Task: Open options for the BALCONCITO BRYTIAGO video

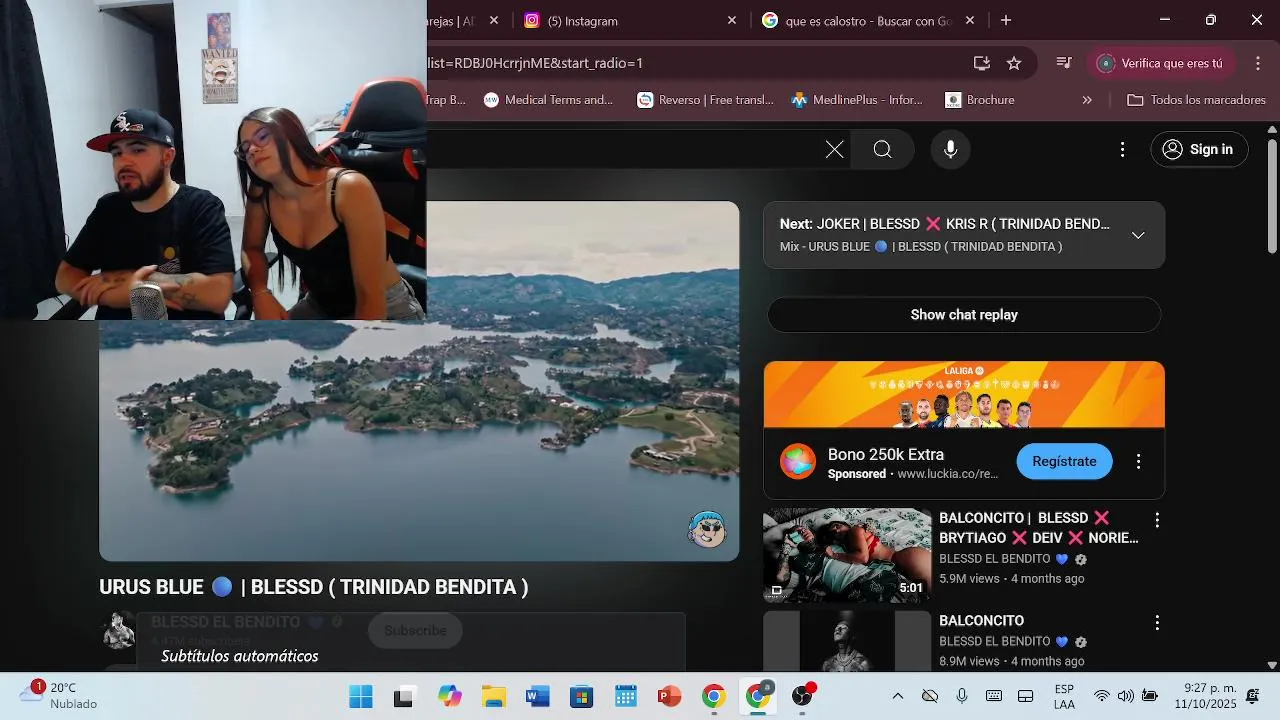Action: pos(1157,520)
